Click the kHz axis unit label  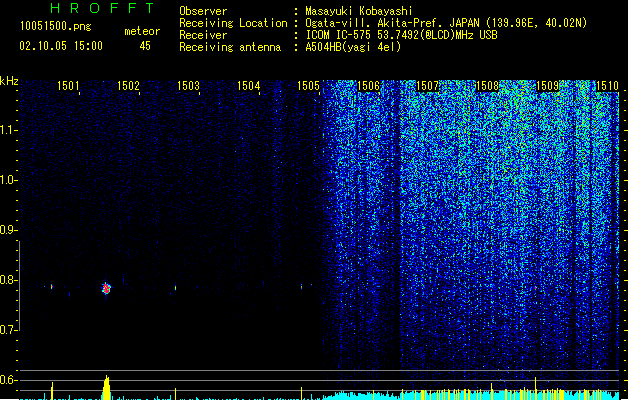(x=9, y=81)
